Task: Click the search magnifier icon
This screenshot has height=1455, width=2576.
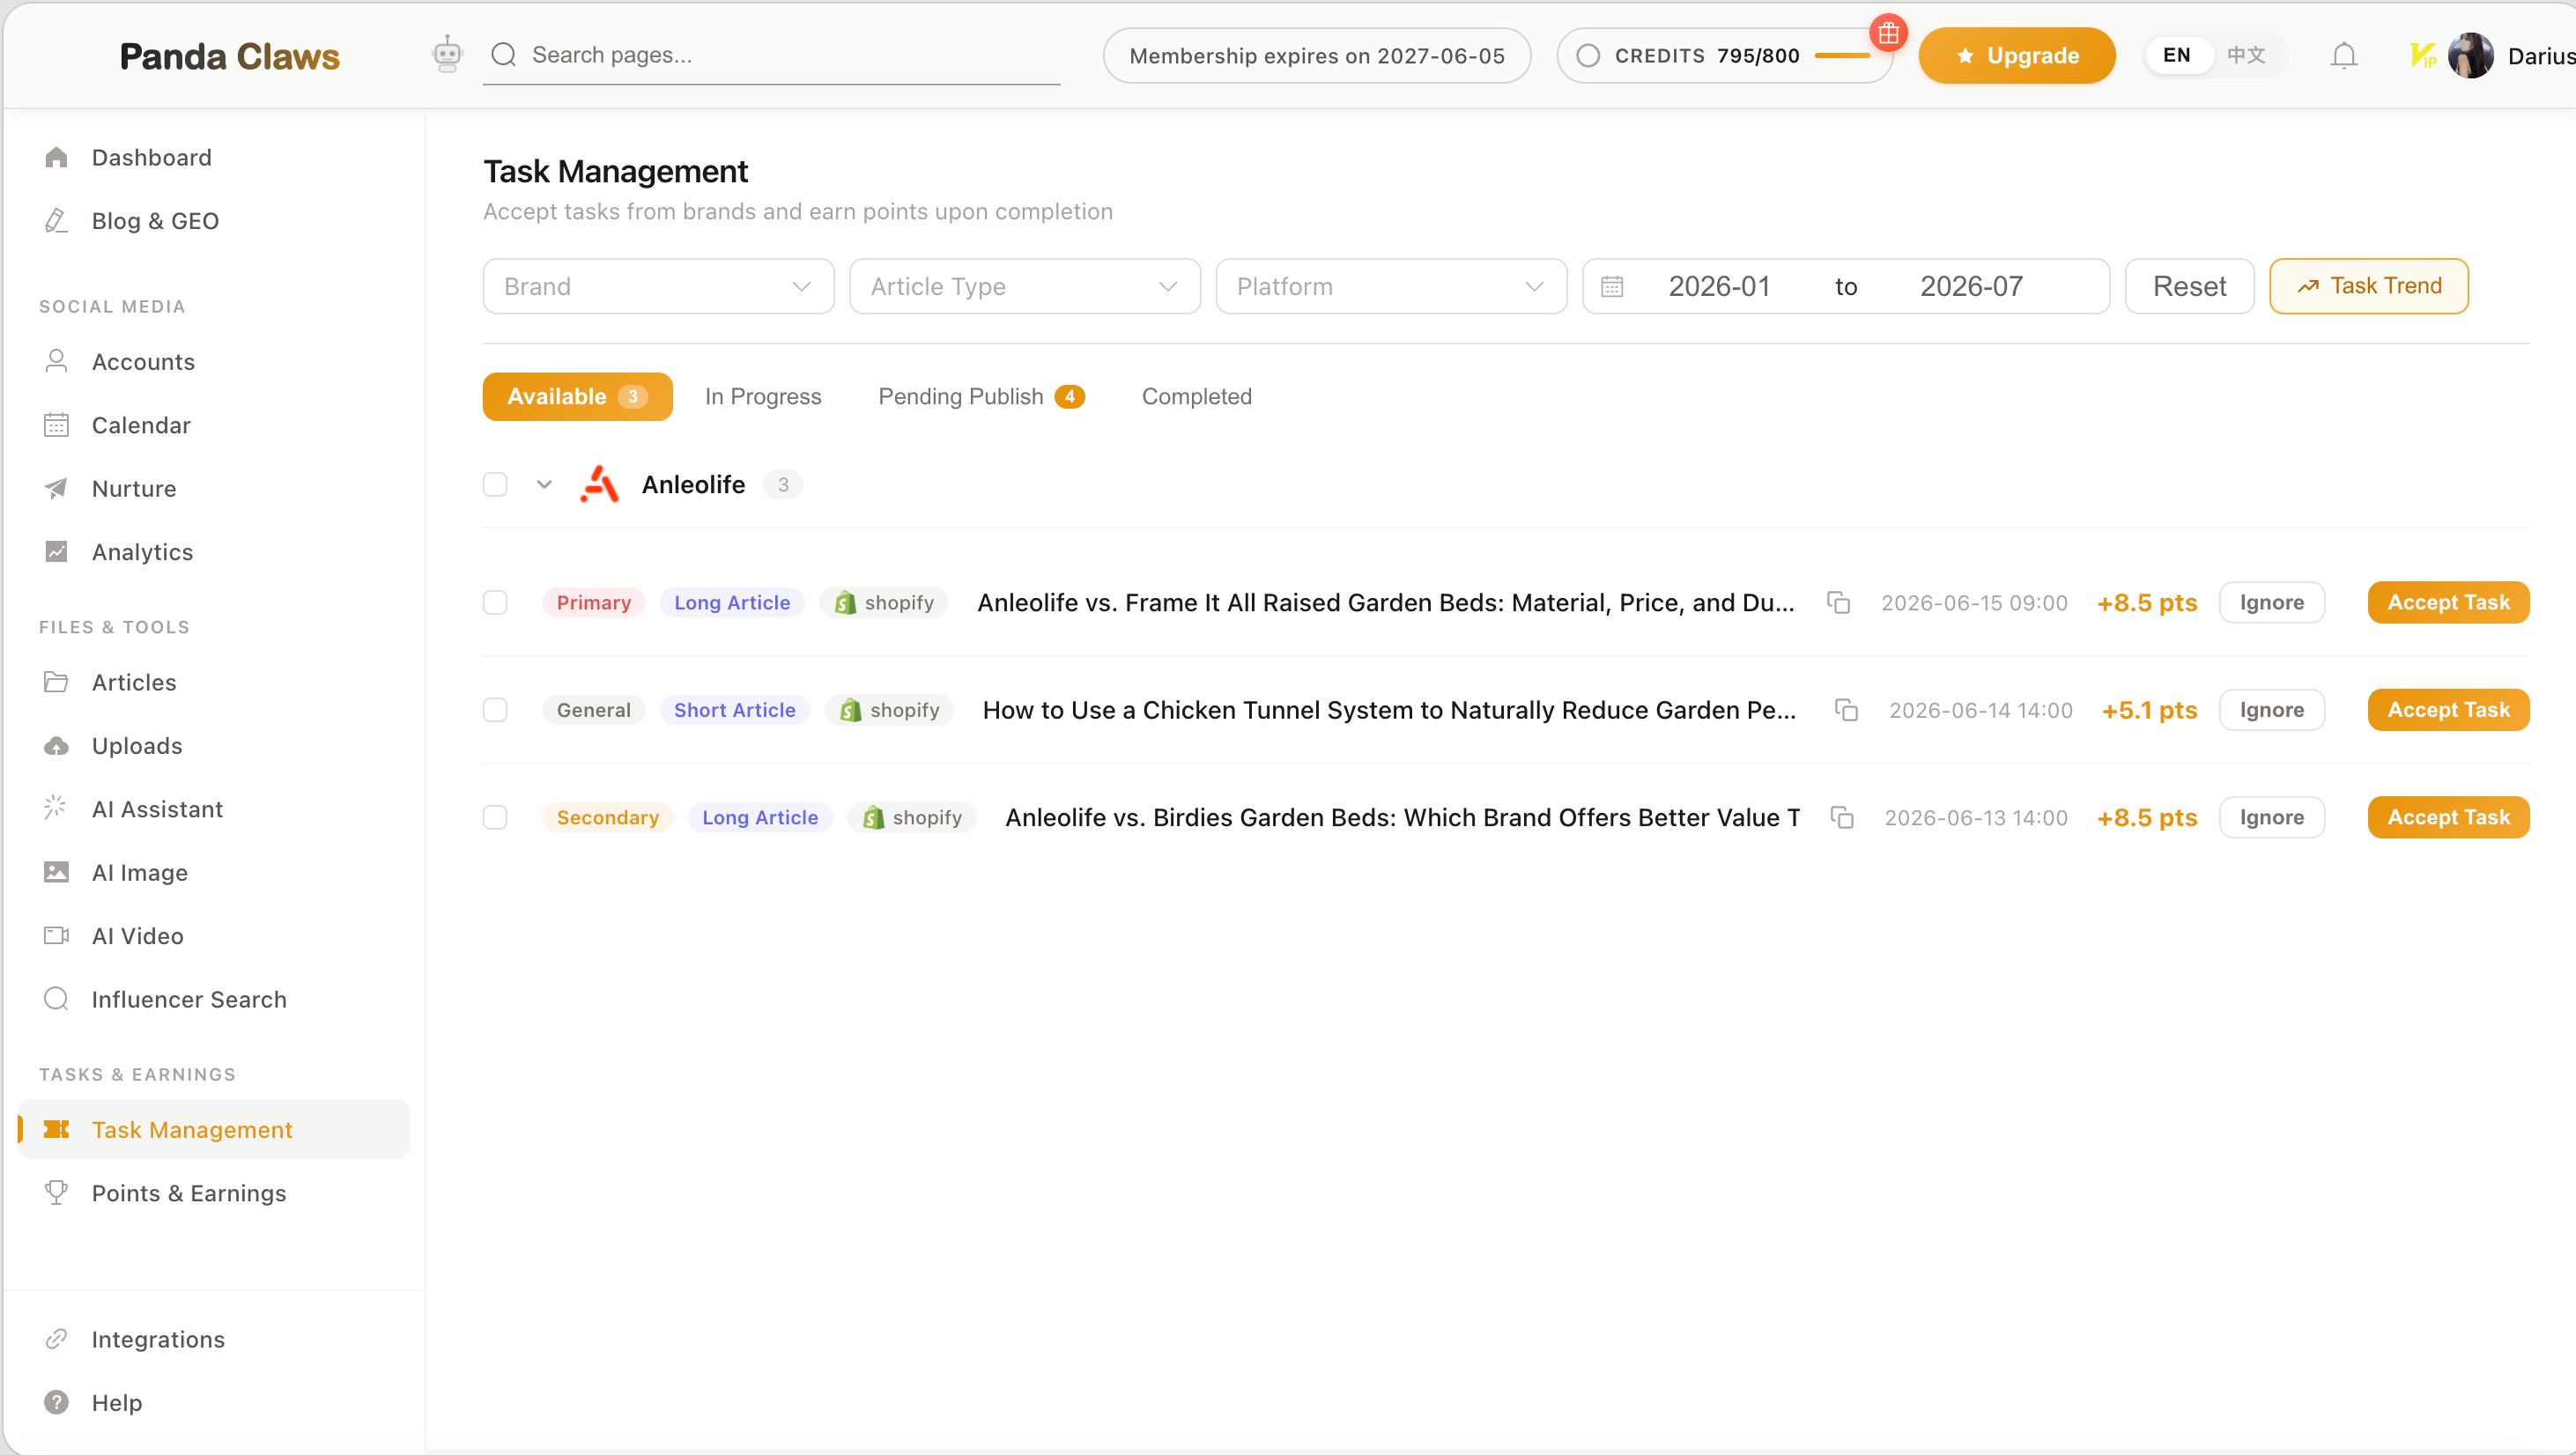Action: 504,54
